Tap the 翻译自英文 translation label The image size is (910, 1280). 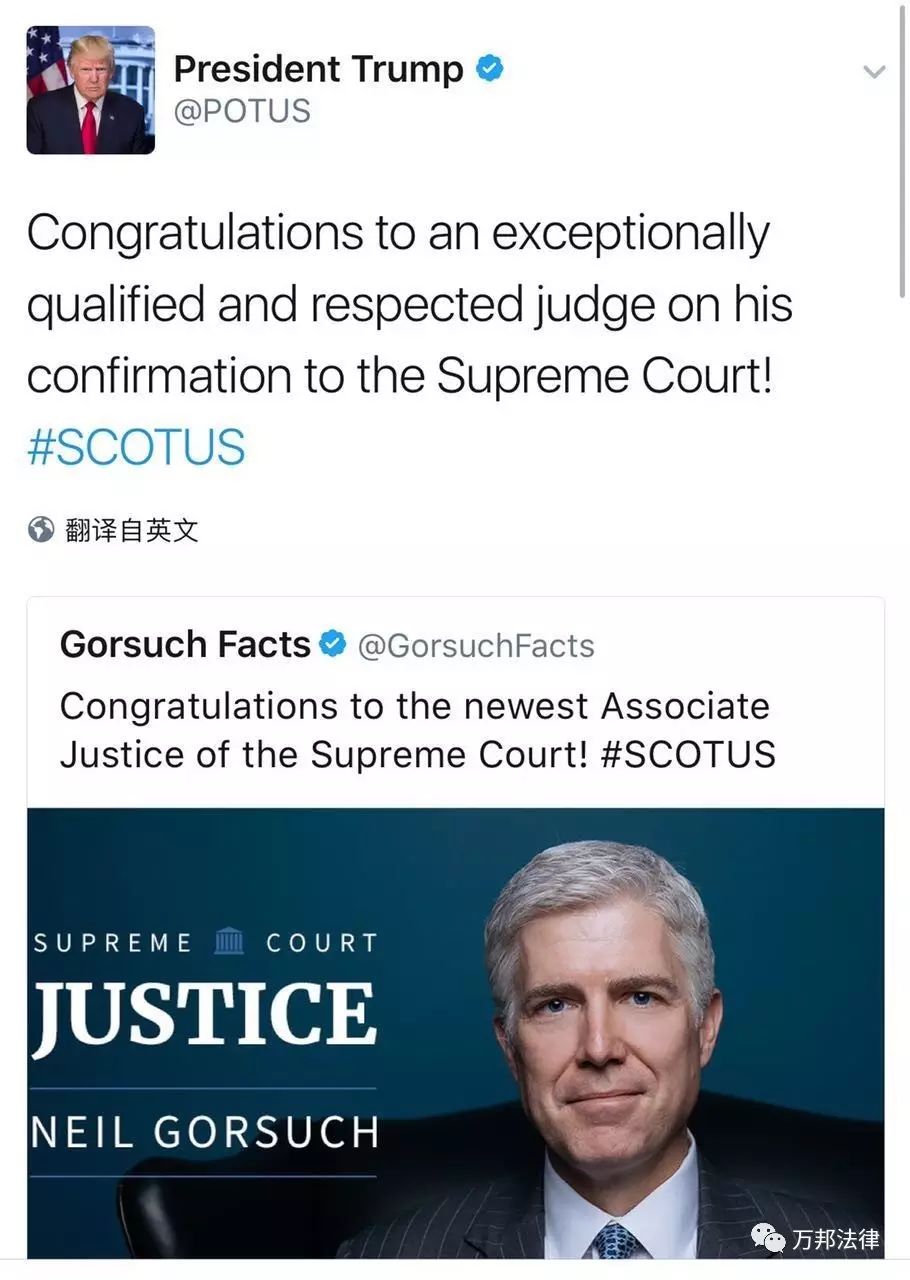coord(132,530)
